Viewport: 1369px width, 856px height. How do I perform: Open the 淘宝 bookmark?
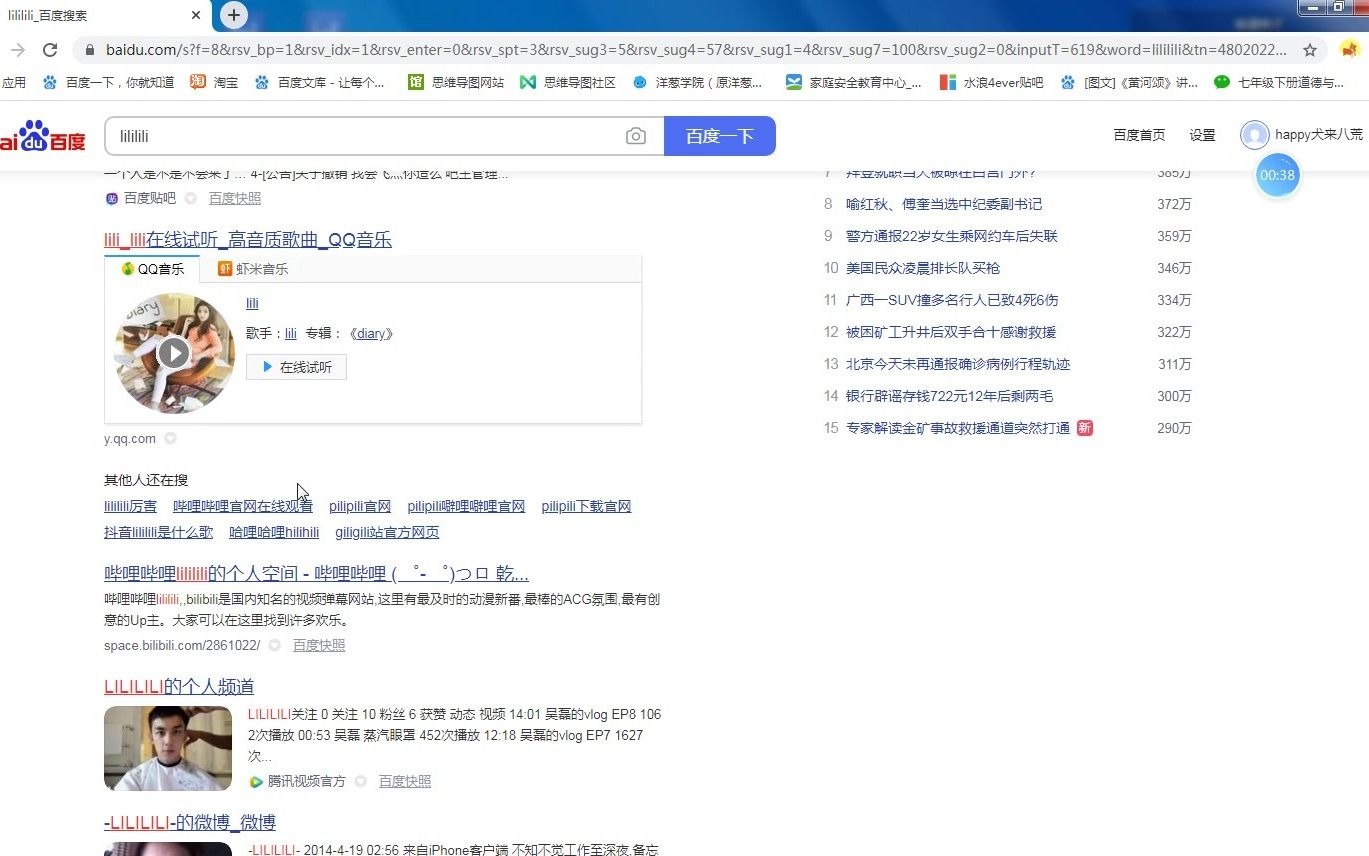pyautogui.click(x=214, y=82)
